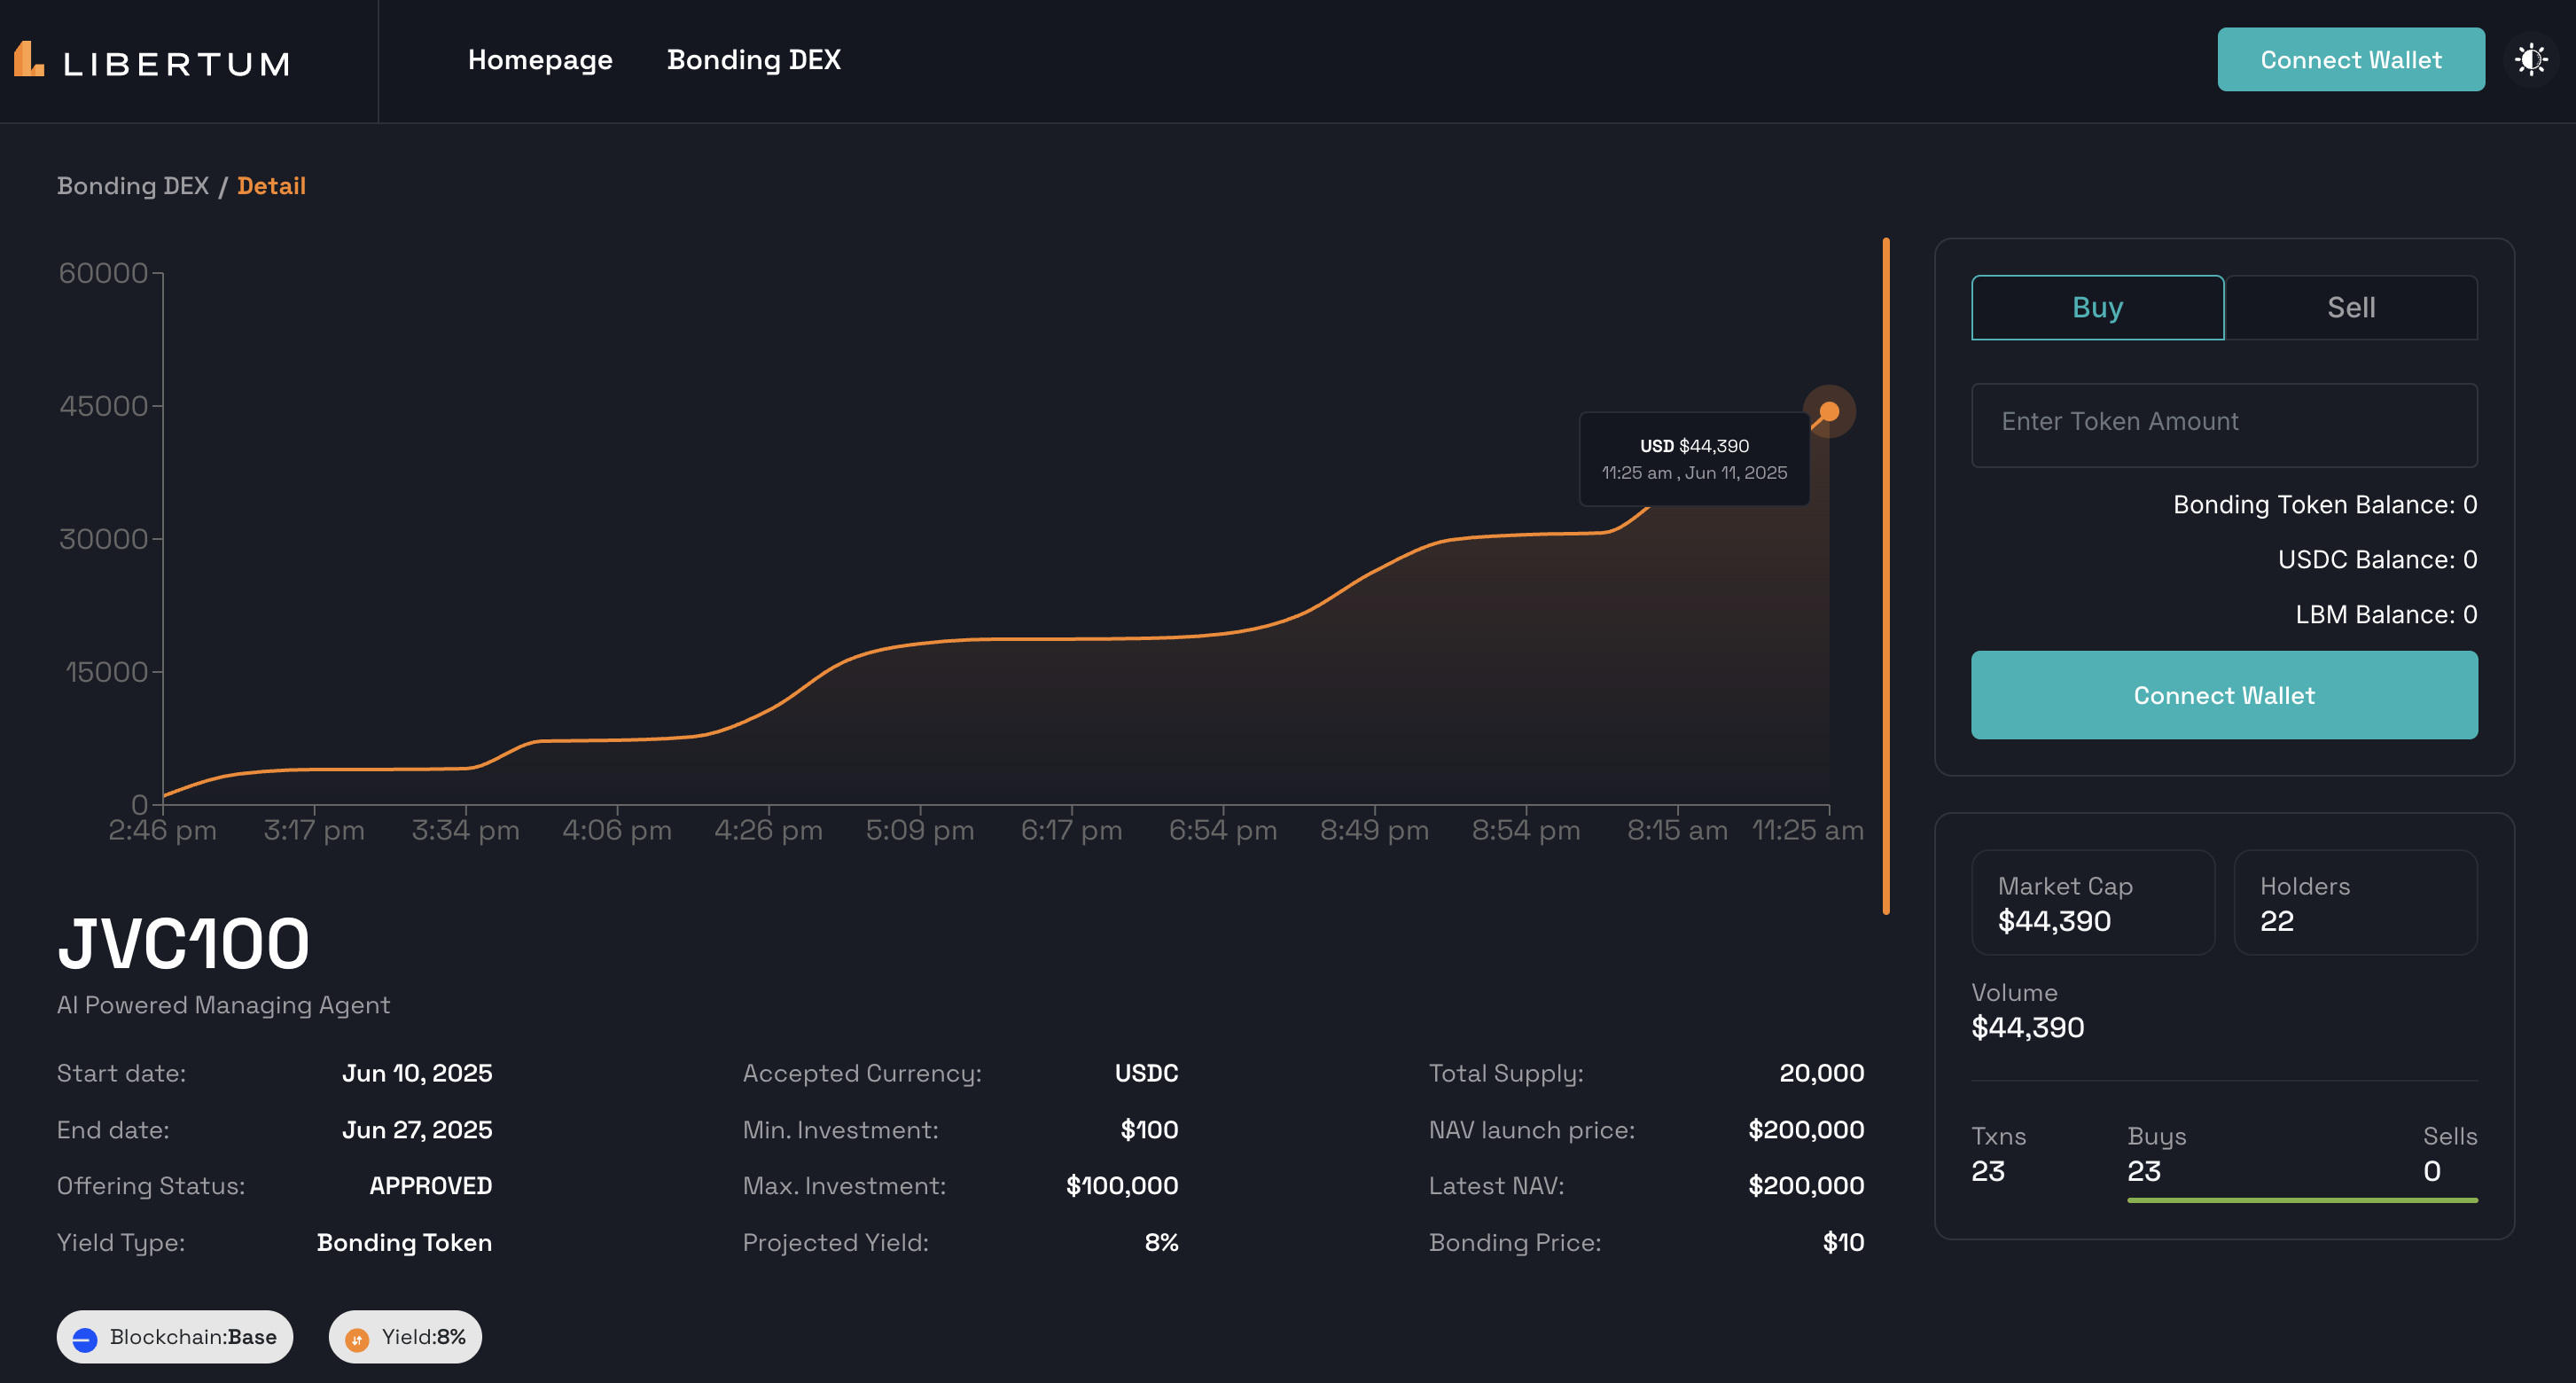Open the Bonding DEX breadcrumb link
2576x1383 pixels.
coord(133,185)
